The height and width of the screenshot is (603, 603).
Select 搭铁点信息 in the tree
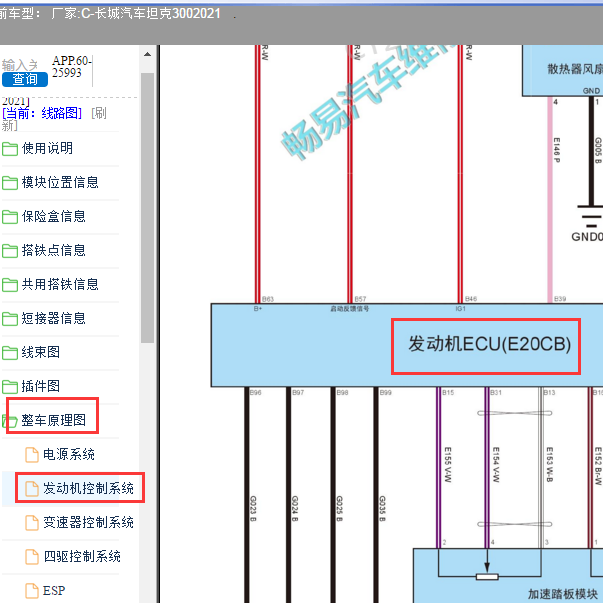point(53,250)
